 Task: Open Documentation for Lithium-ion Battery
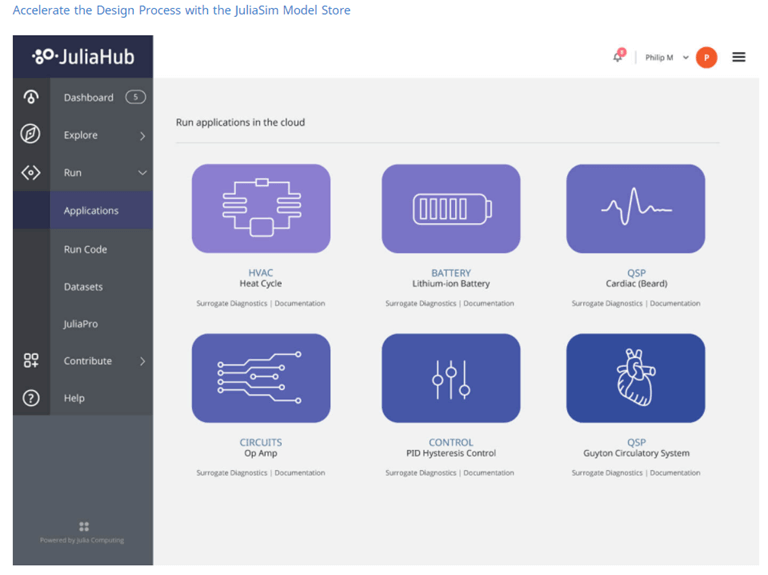(489, 303)
